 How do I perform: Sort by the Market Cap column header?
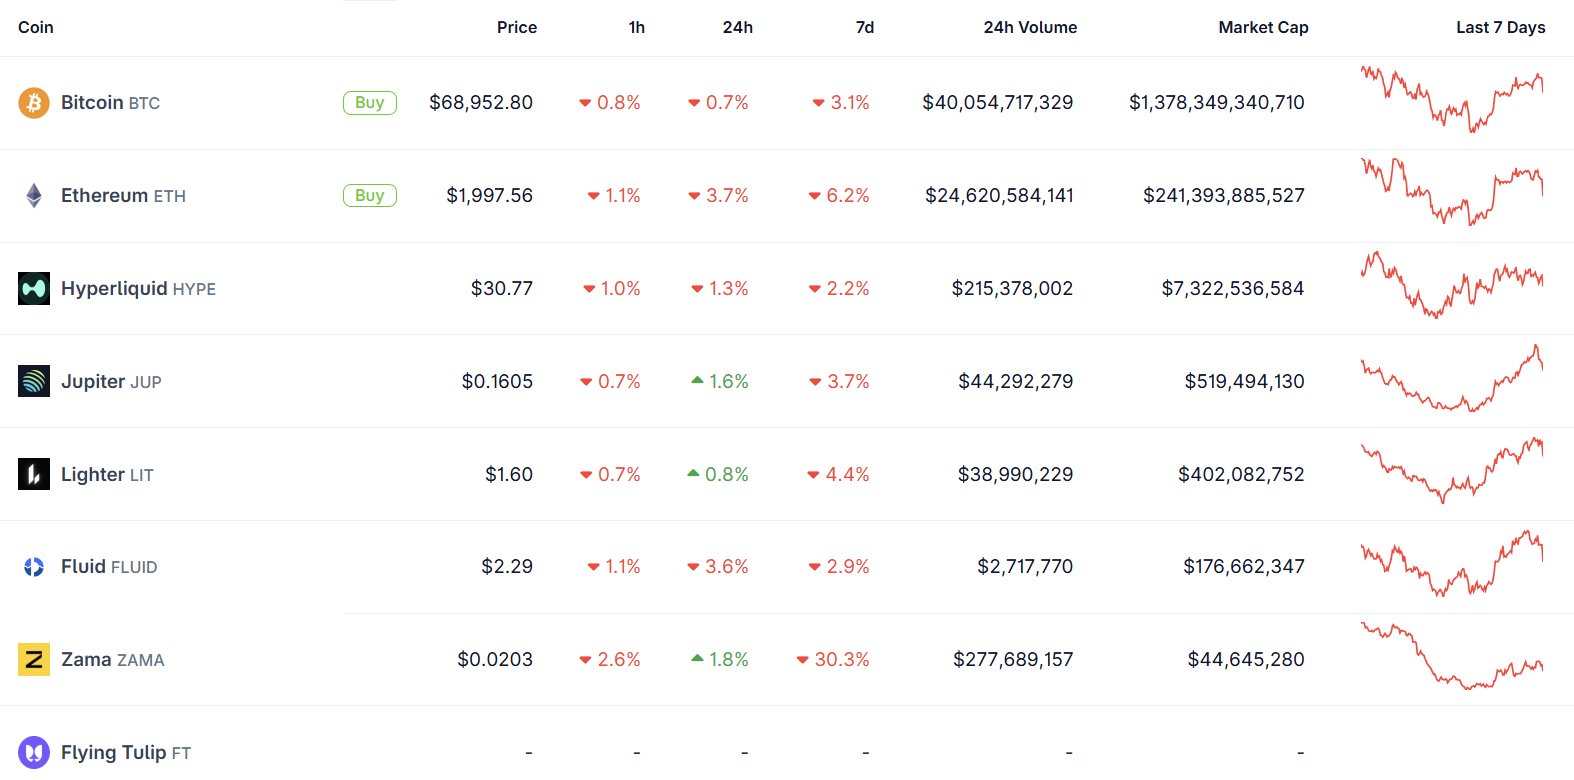1262,27
